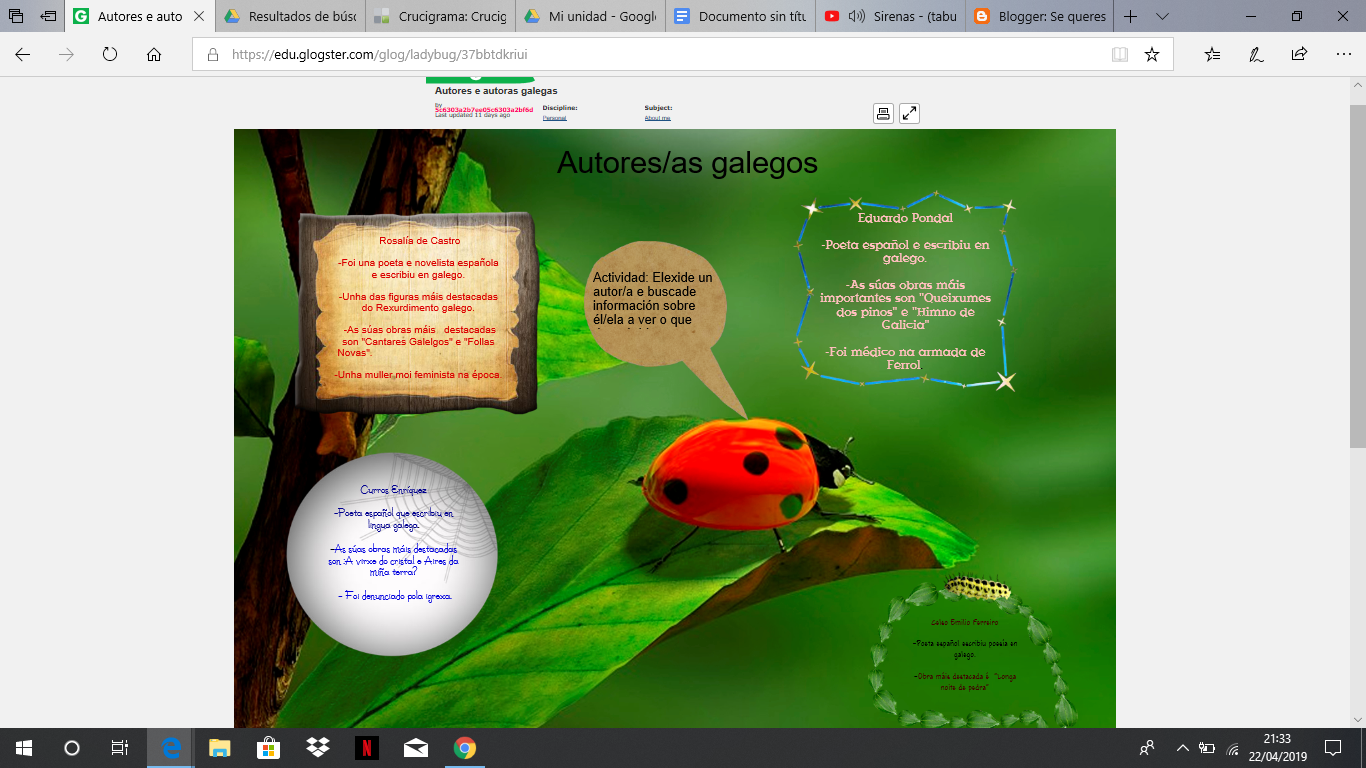Click the 21:33 clock and date
The image size is (1366, 768).
click(x=1277, y=748)
